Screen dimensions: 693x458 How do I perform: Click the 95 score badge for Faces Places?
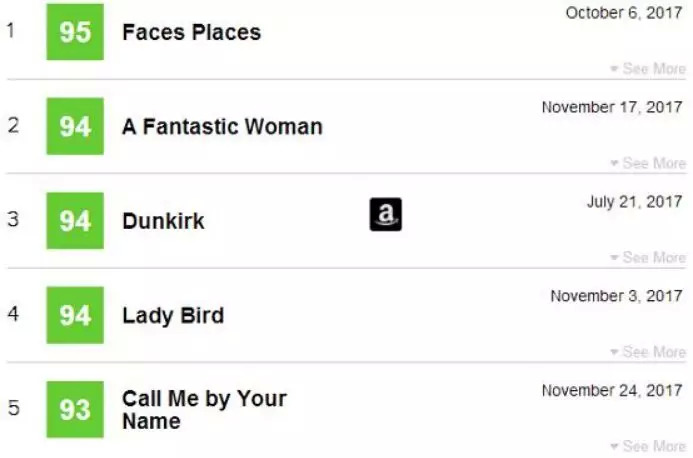tap(75, 32)
